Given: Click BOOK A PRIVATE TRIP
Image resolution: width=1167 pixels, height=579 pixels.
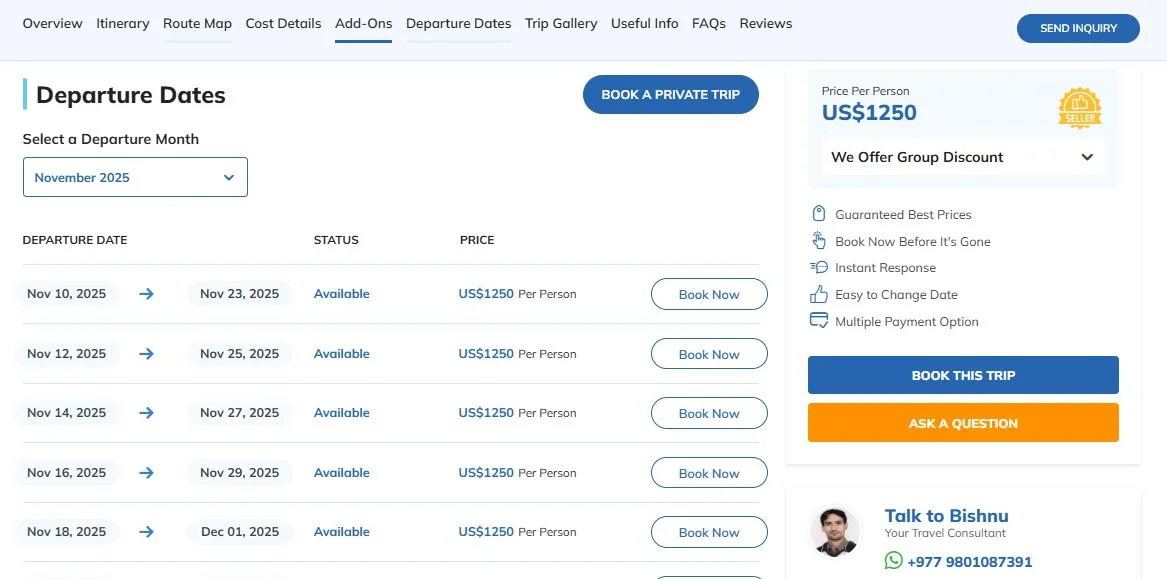Looking at the screenshot, I should (671, 94).
